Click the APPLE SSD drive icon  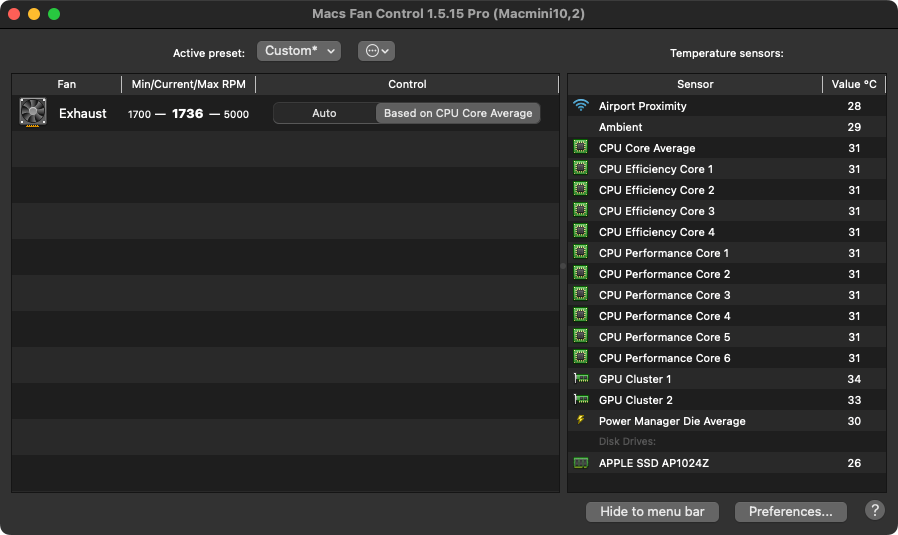581,463
